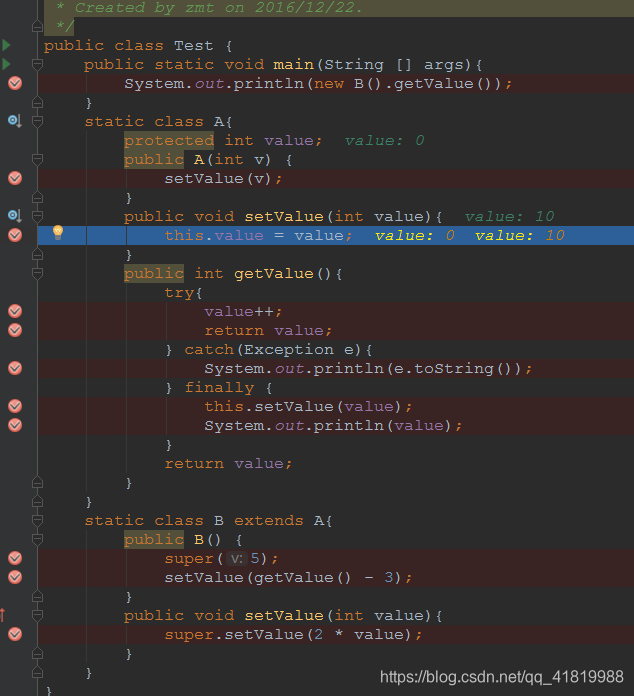The width and height of the screenshot is (634, 696).
Task: Collapse the static class B extends A fold marker
Action: pyautogui.click(x=37, y=520)
